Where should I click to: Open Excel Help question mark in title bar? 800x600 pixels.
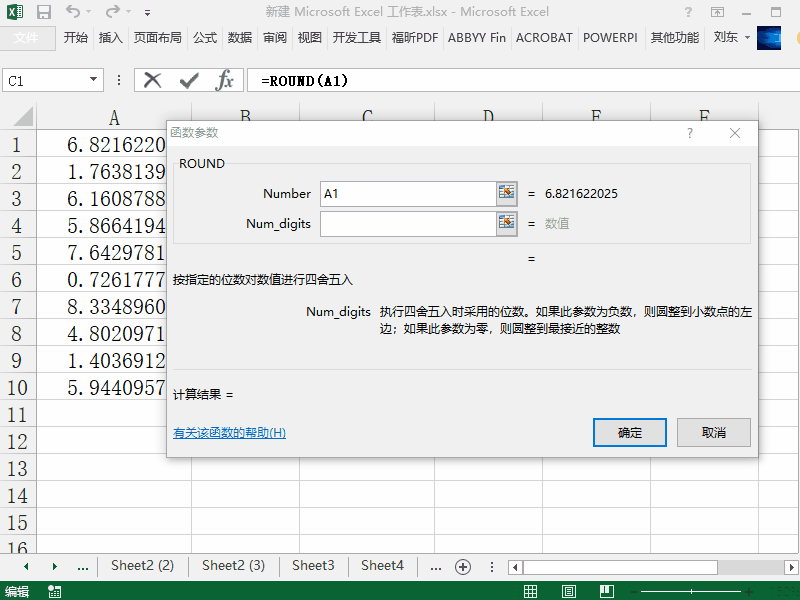[688, 12]
